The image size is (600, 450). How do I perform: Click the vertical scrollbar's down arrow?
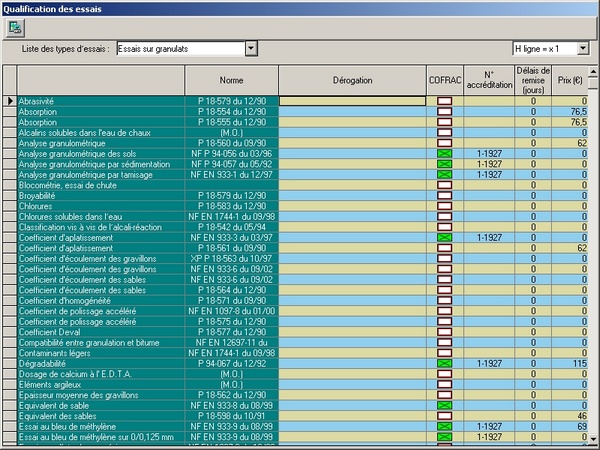593,437
